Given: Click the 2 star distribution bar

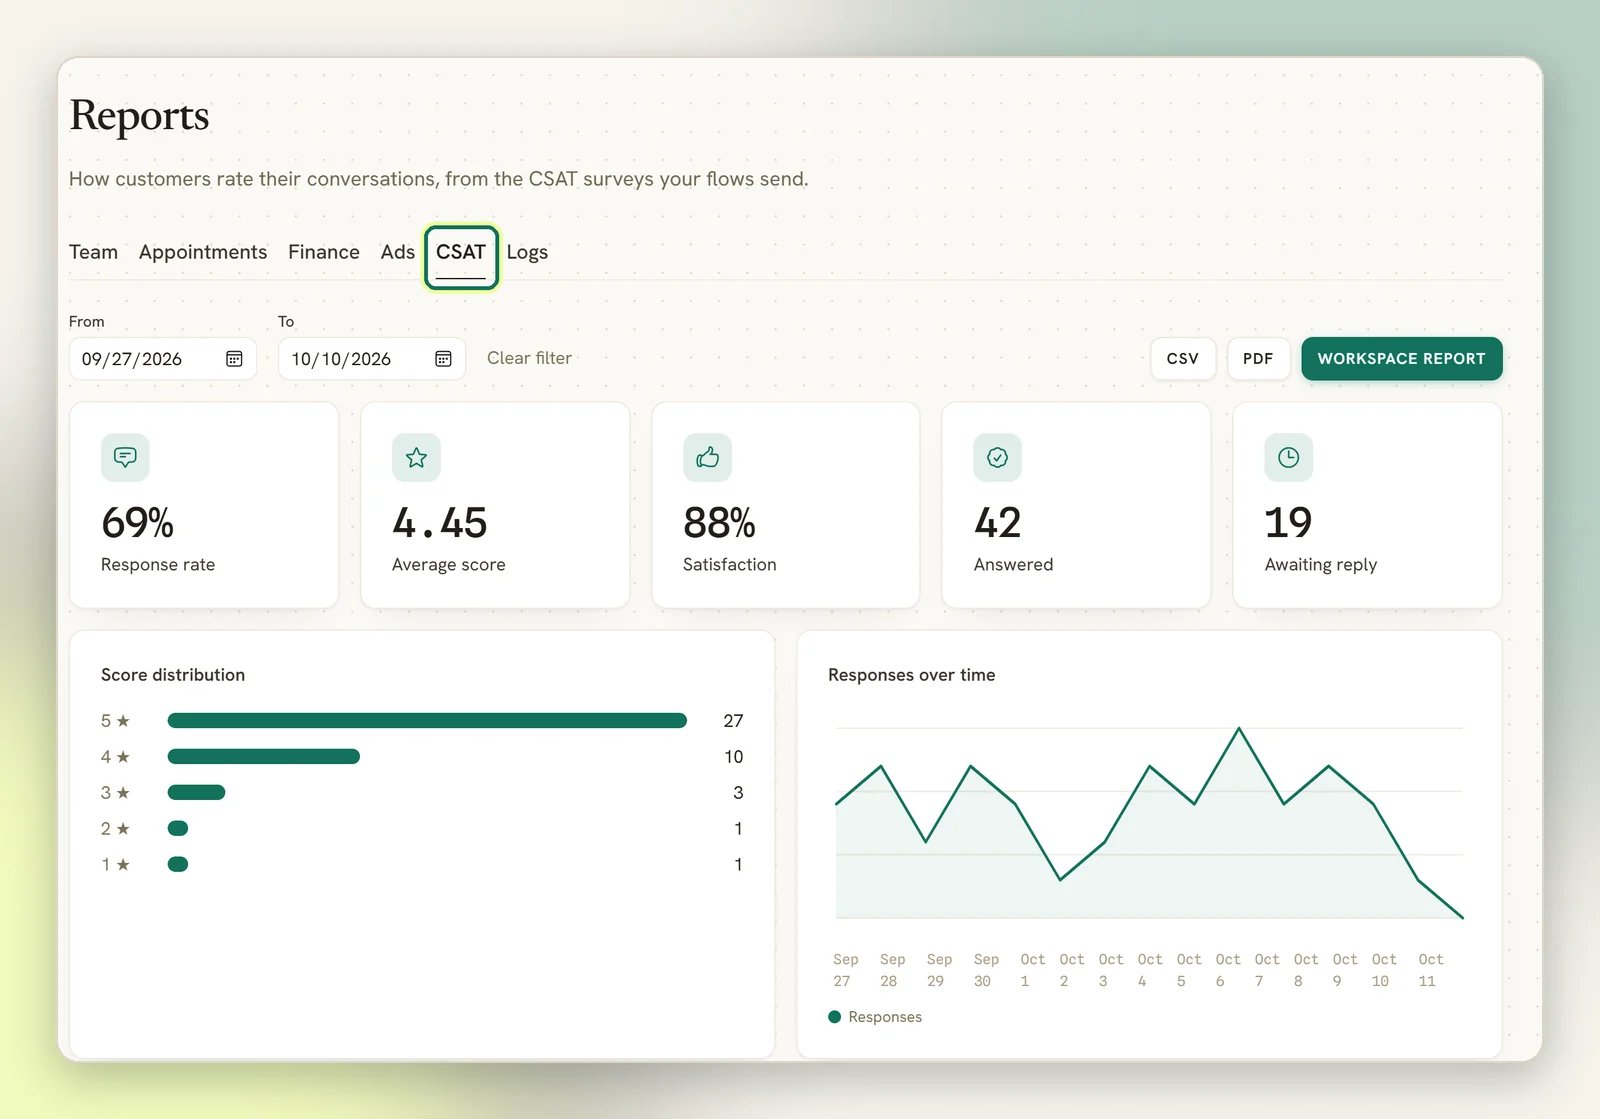Looking at the screenshot, I should click(178, 828).
